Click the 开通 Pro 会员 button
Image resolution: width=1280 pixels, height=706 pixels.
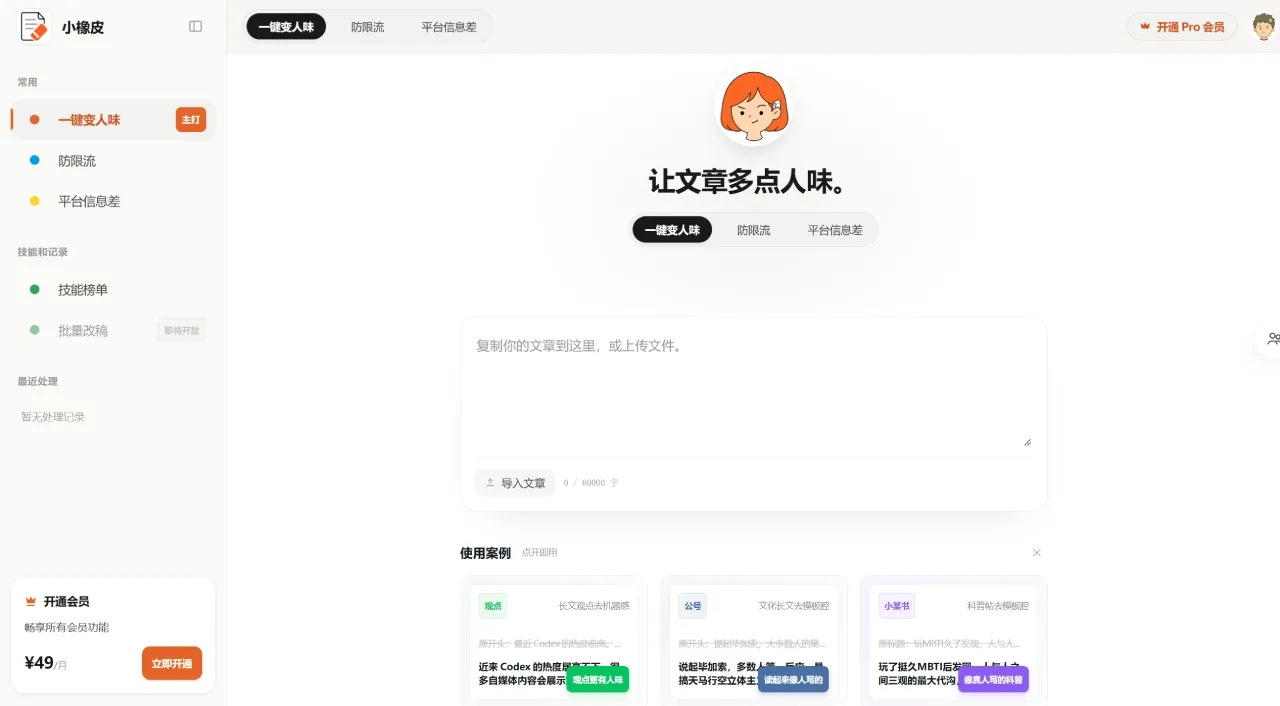point(1182,27)
